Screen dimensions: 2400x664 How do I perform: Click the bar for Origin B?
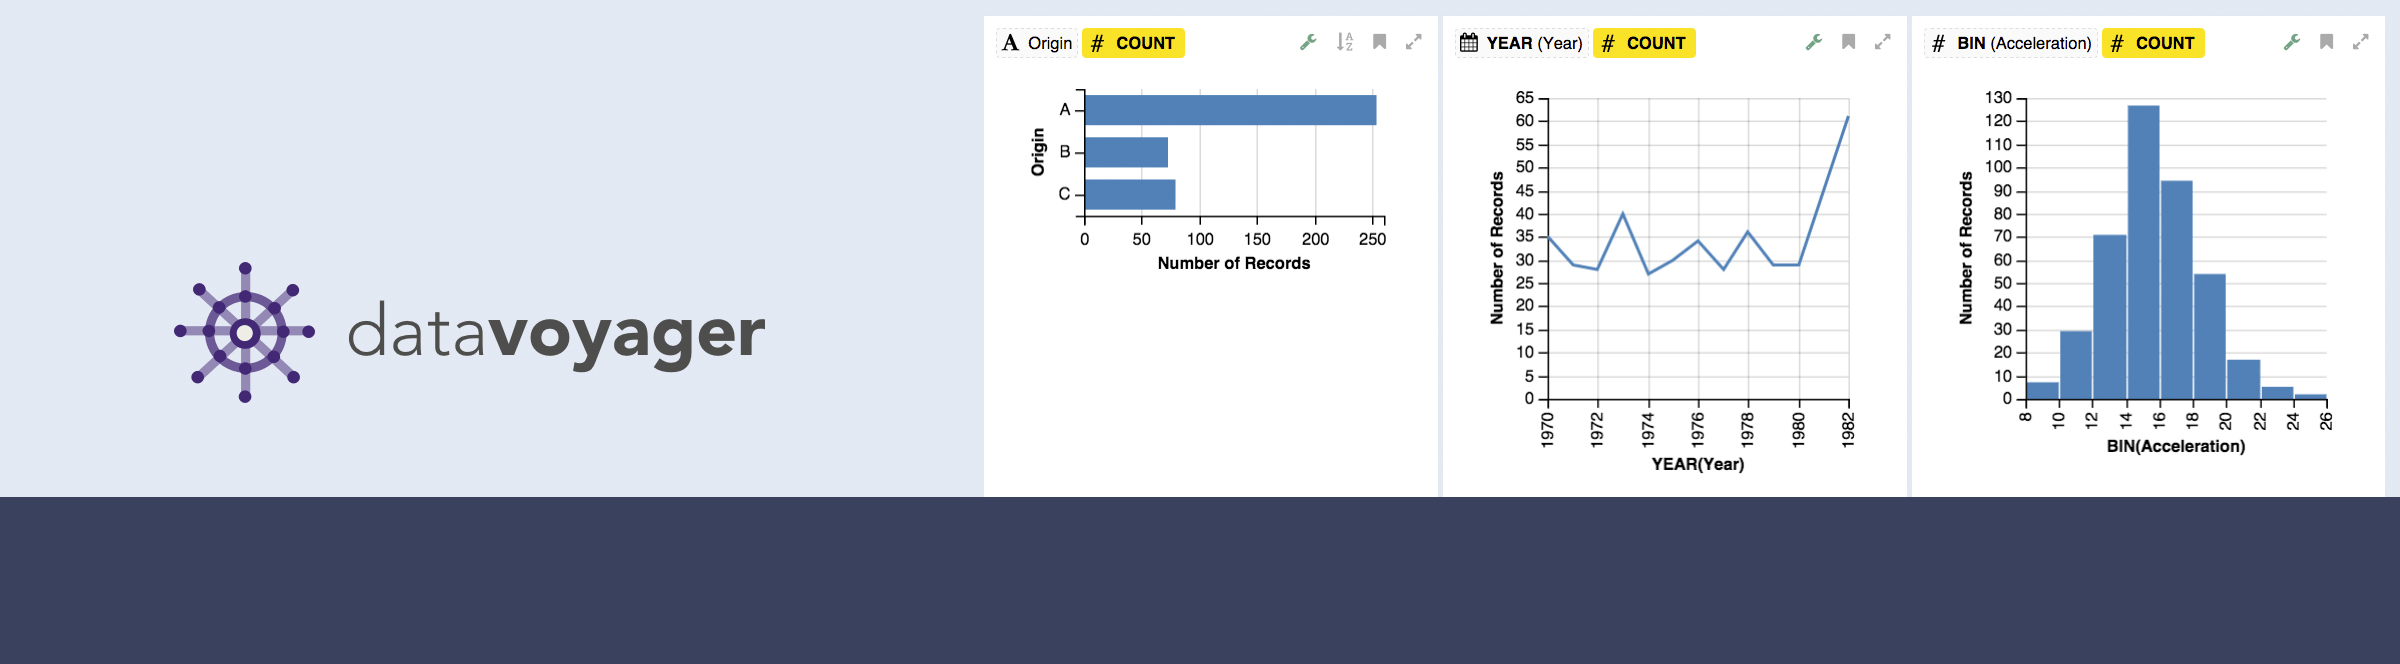(x=1126, y=152)
